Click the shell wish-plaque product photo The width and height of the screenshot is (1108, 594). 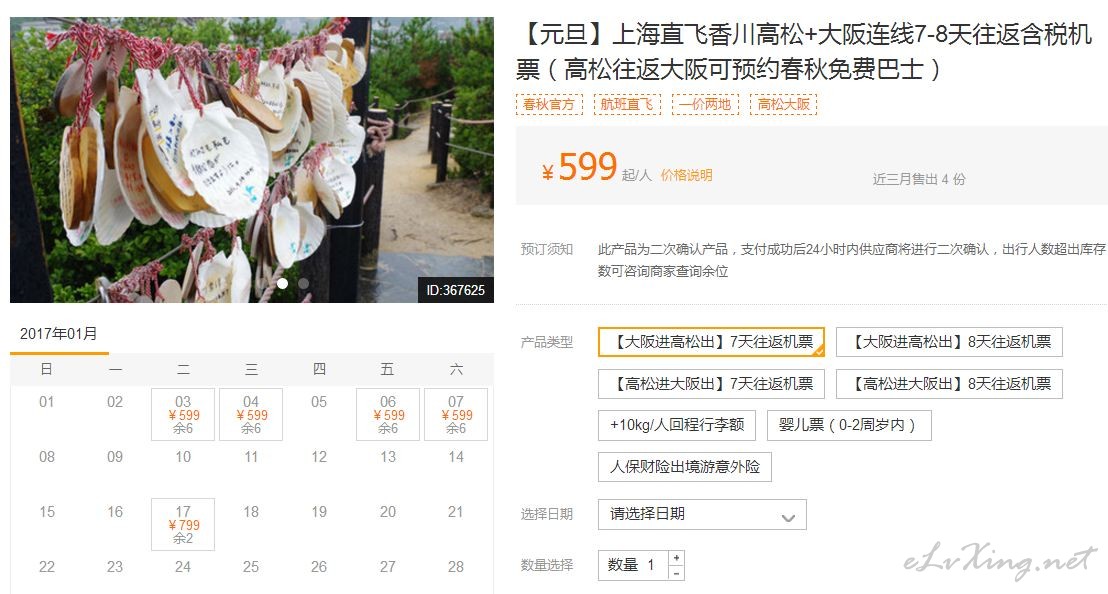pyautogui.click(x=252, y=160)
